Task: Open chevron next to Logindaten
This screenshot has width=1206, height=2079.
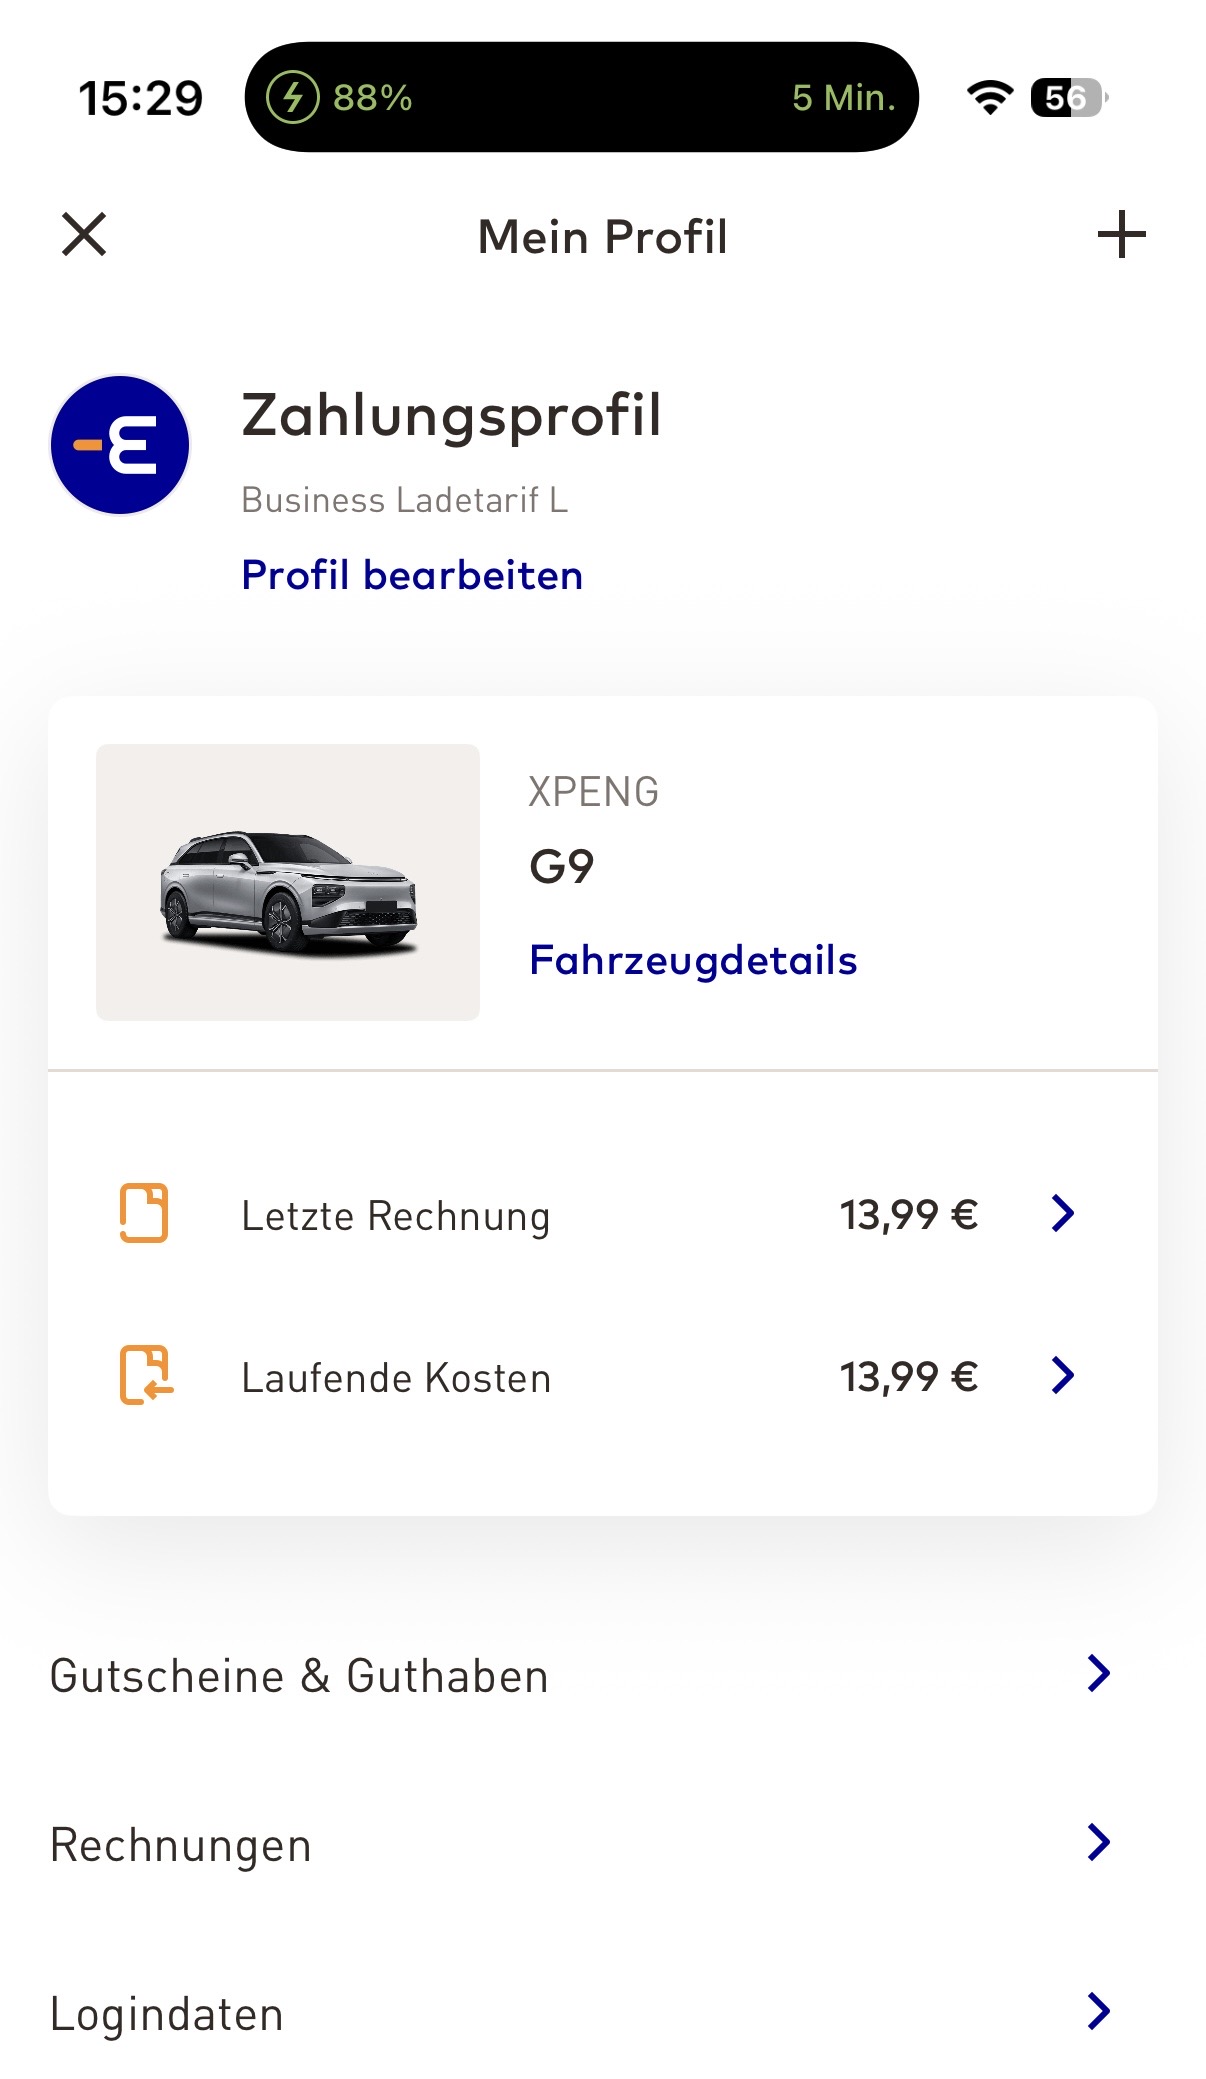Action: [x=1098, y=2011]
